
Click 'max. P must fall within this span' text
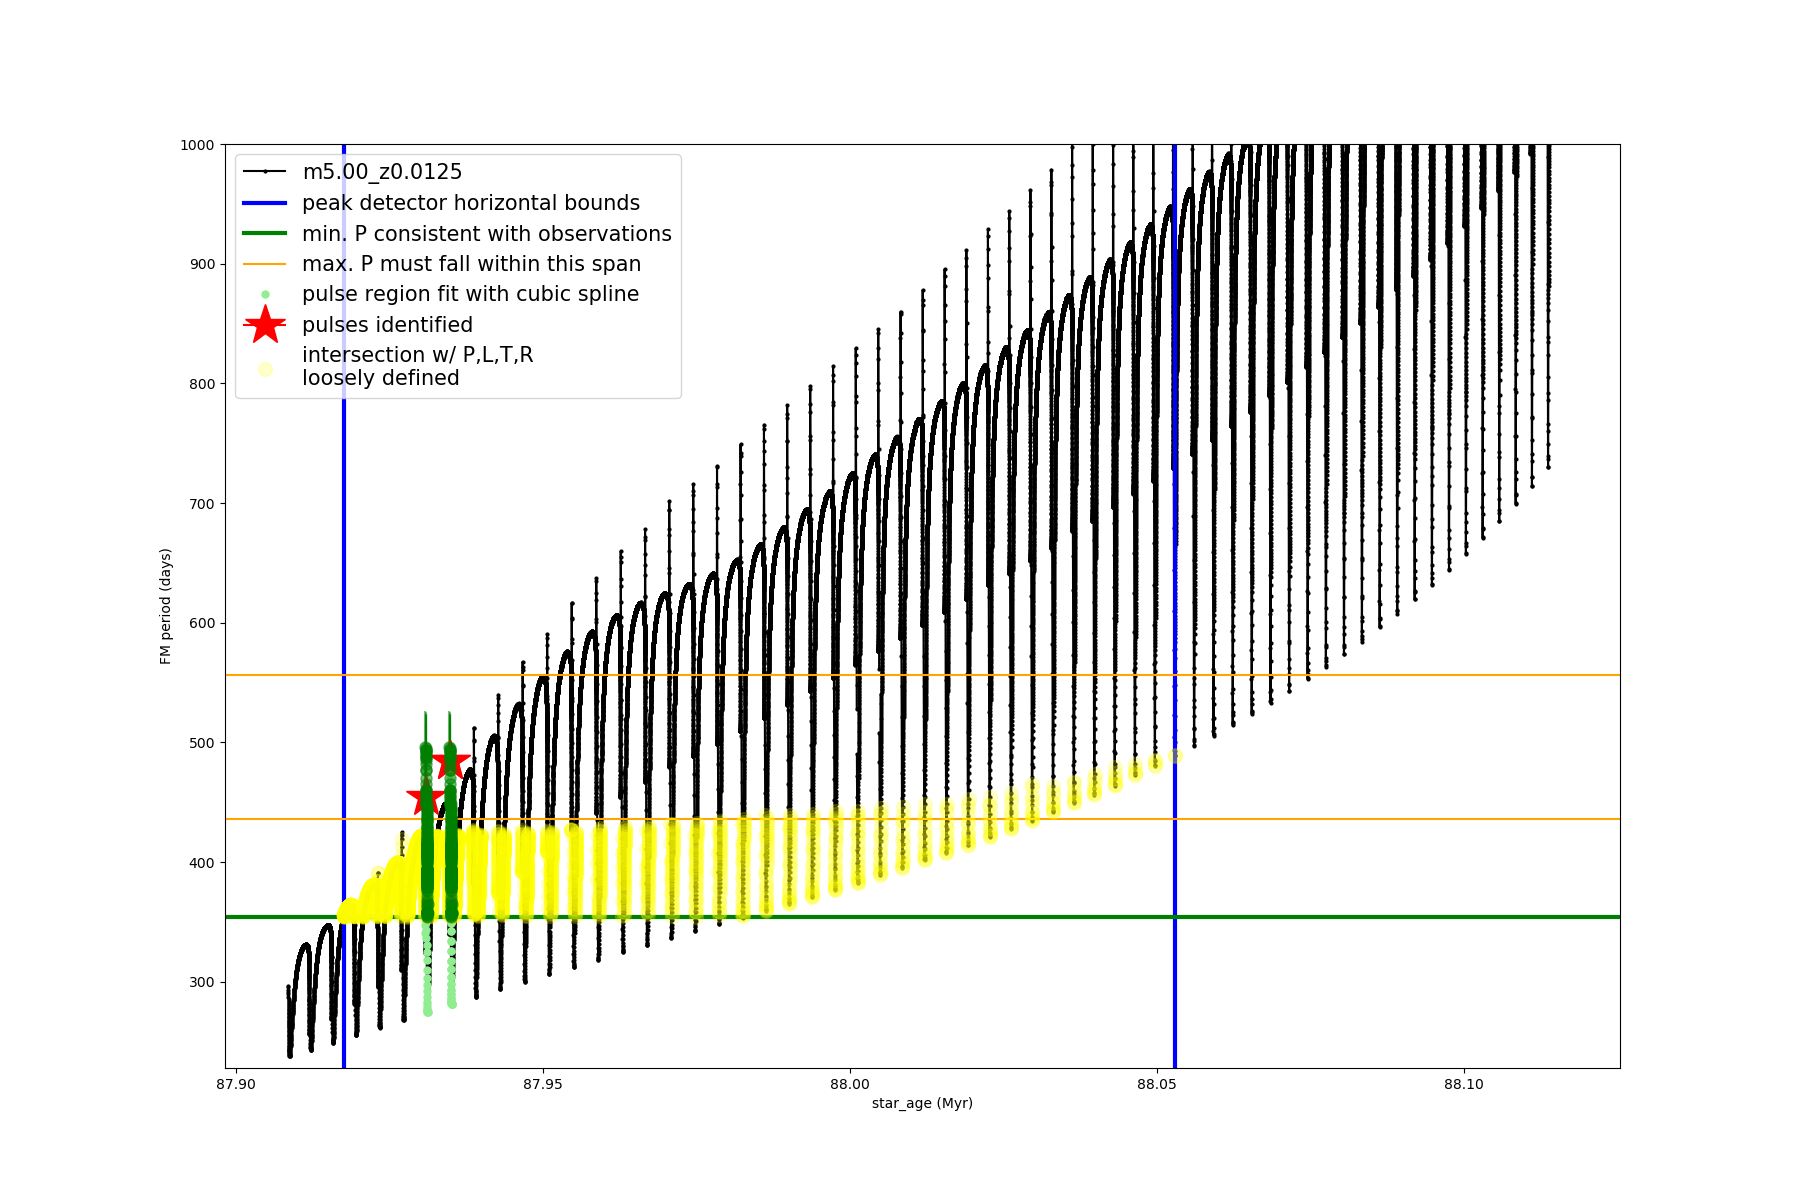point(471,264)
